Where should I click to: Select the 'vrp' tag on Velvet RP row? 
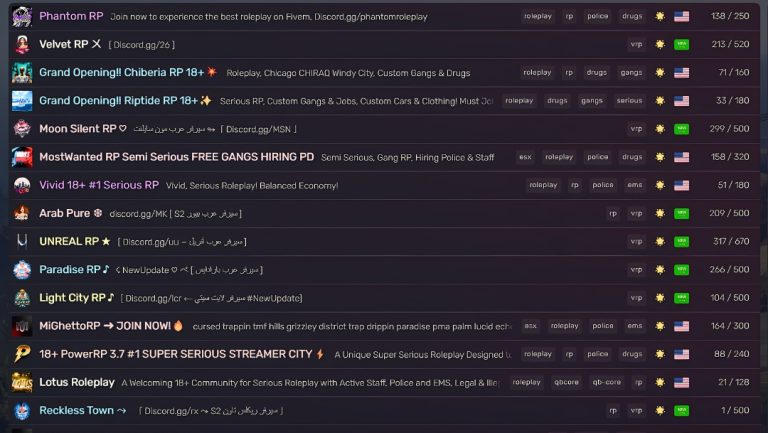(x=636, y=44)
